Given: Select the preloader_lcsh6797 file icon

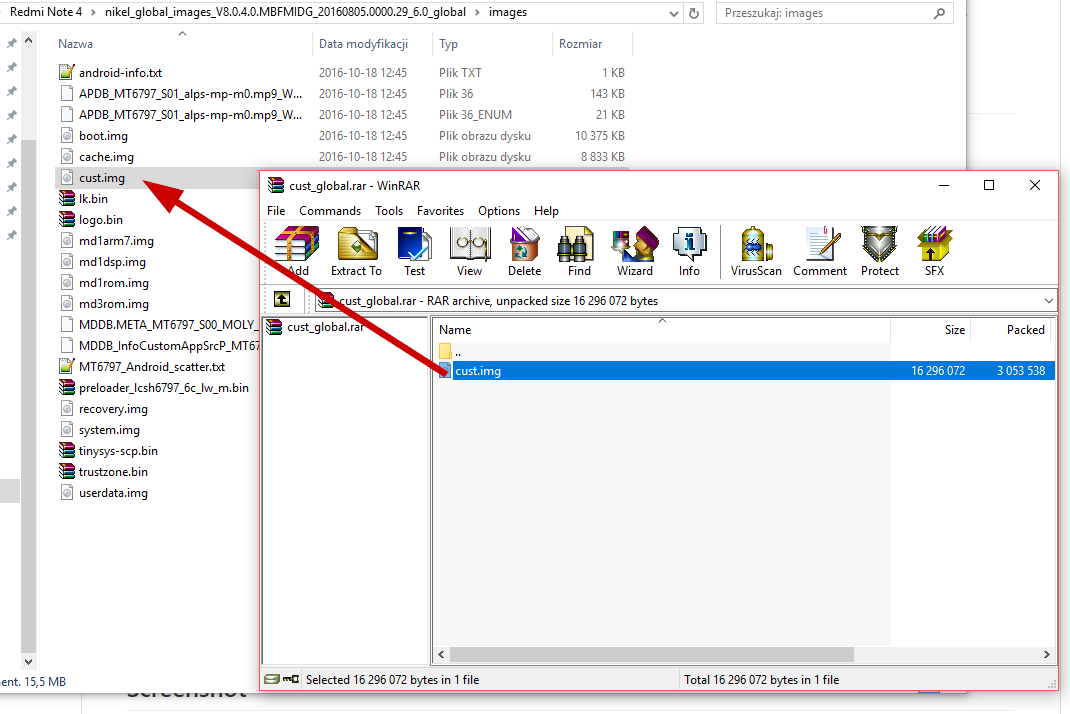Looking at the screenshot, I should (x=67, y=388).
